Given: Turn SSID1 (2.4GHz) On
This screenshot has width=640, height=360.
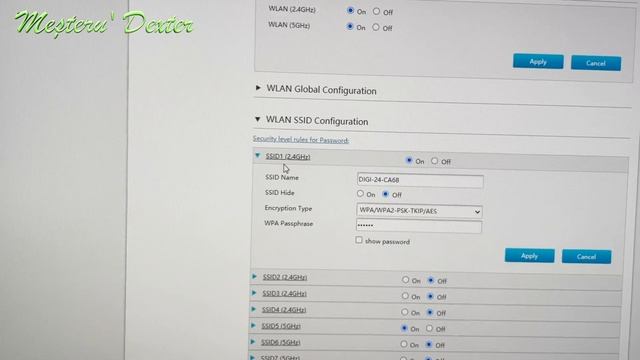Looking at the screenshot, I should pyautogui.click(x=409, y=160).
